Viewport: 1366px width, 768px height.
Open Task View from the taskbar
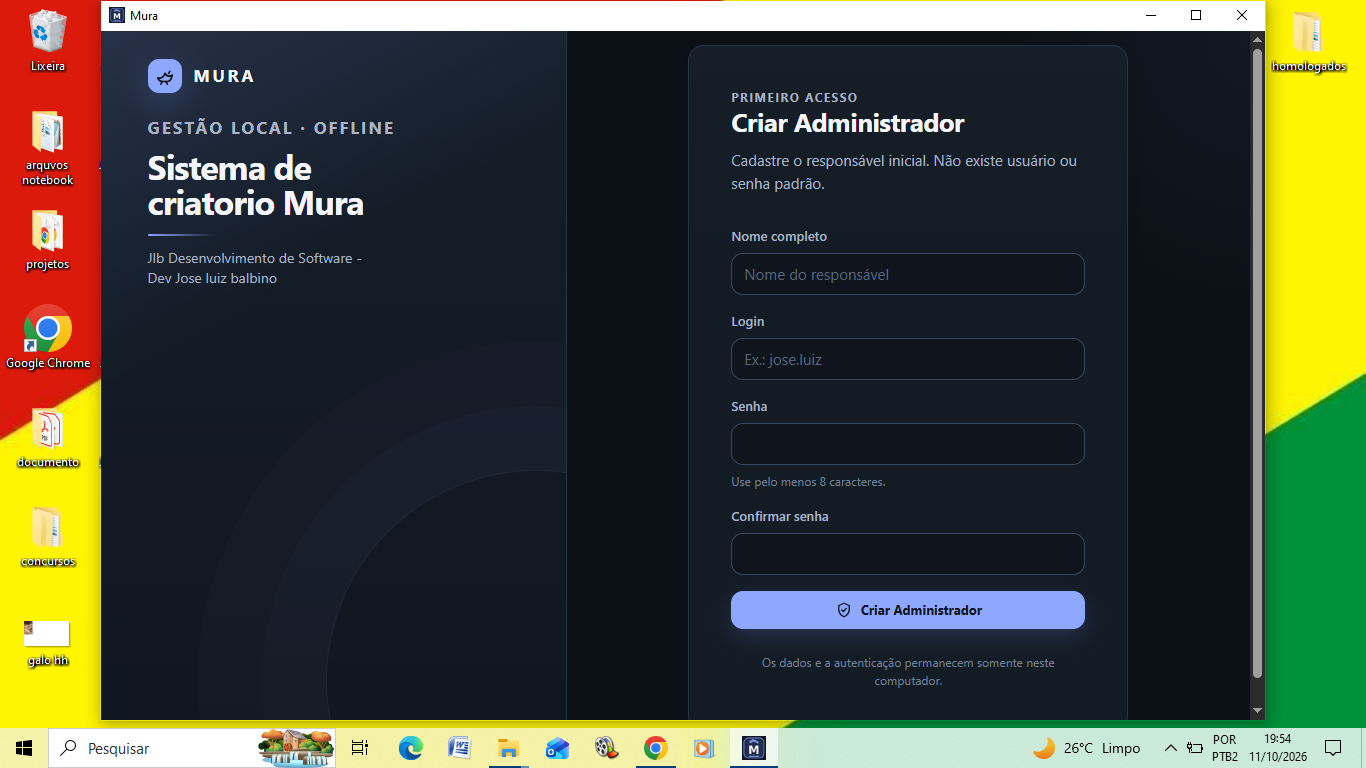coord(360,748)
